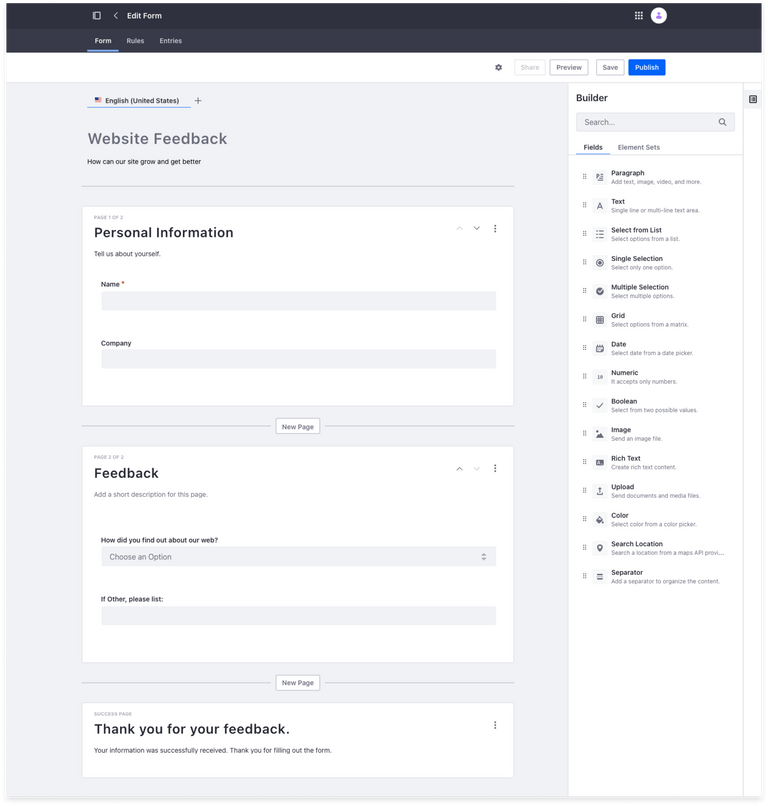The width and height of the screenshot is (768, 806).
Task: Click the search magnifier in the Builder panel
Action: pos(722,121)
